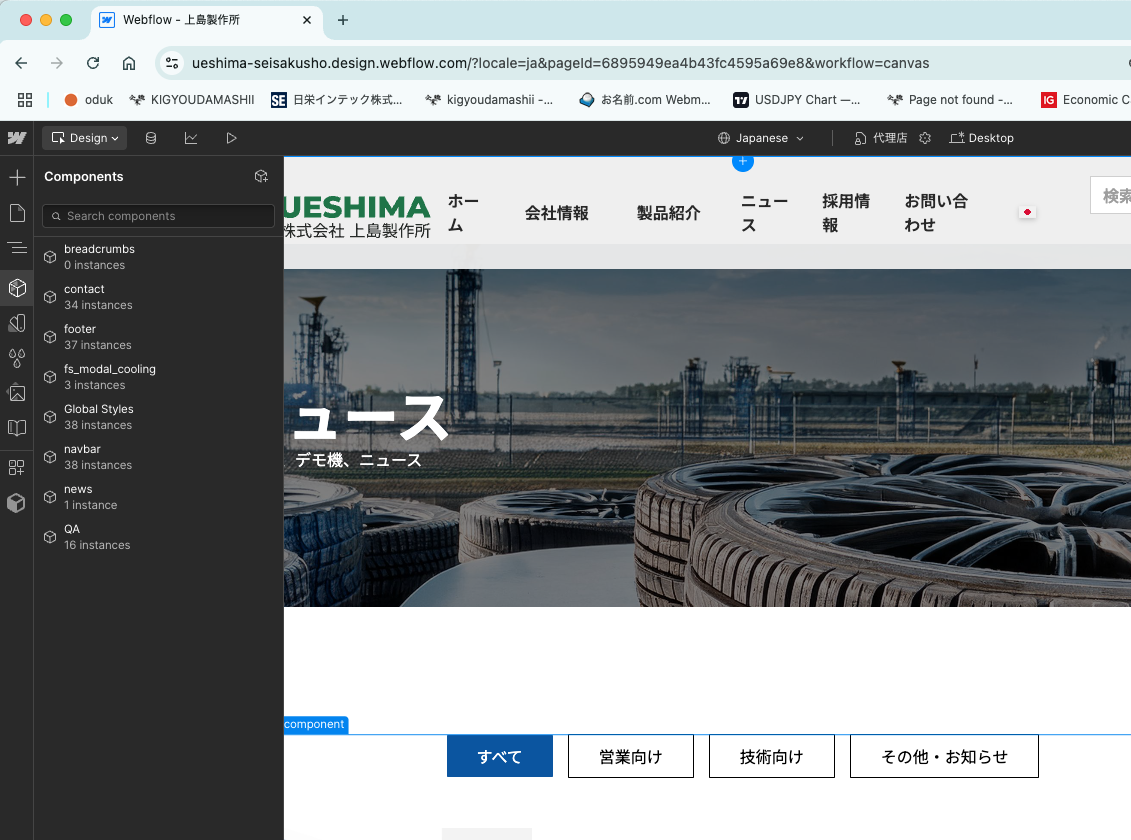Click the 3D cube icon in sidebar
The image size is (1131, 840).
click(x=17, y=503)
